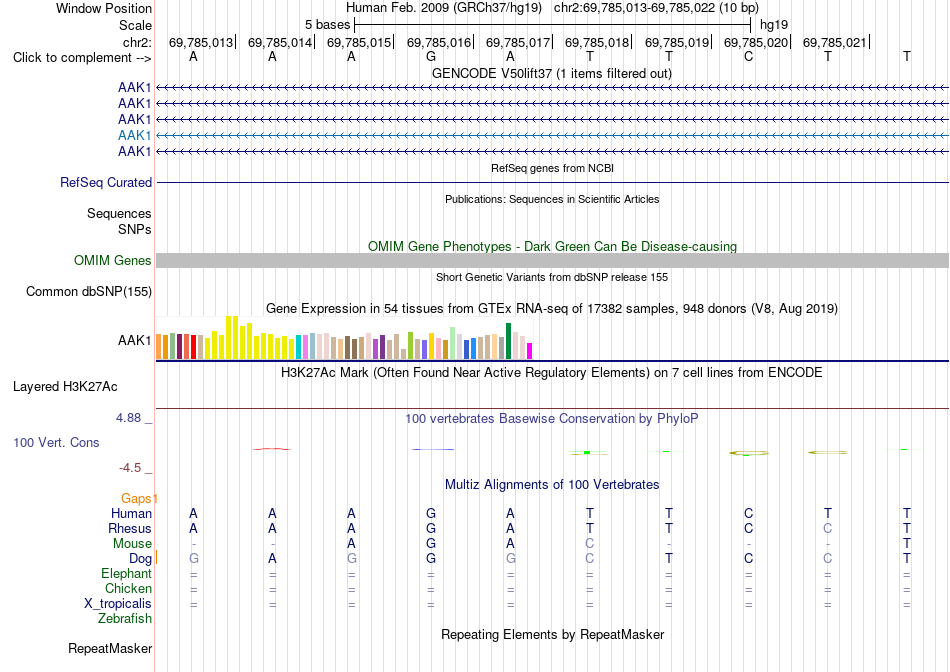
Task: Click the Zebrafish species label
Action: [125, 619]
